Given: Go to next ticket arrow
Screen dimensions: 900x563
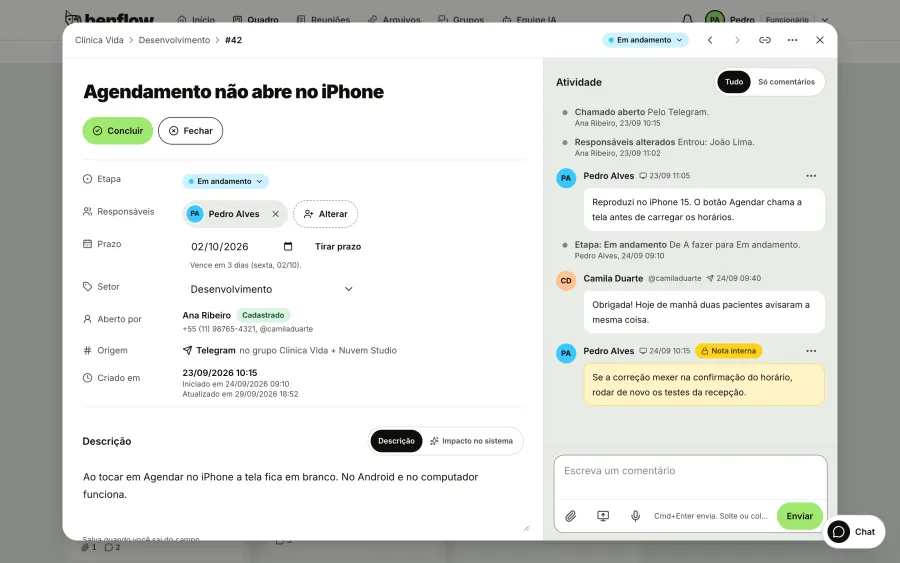Looking at the screenshot, I should tap(737, 40).
